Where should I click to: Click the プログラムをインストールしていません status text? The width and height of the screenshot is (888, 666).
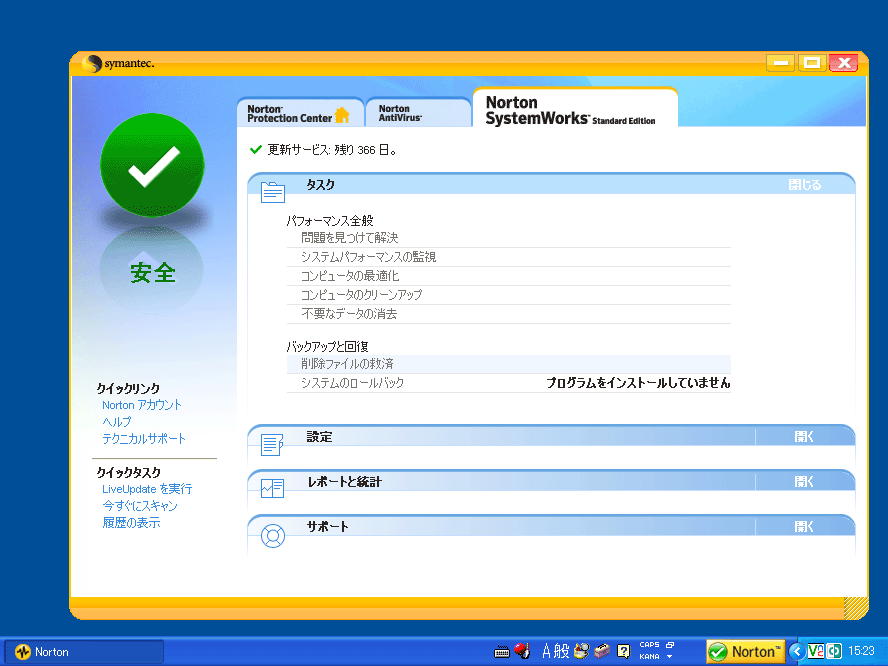(638, 383)
